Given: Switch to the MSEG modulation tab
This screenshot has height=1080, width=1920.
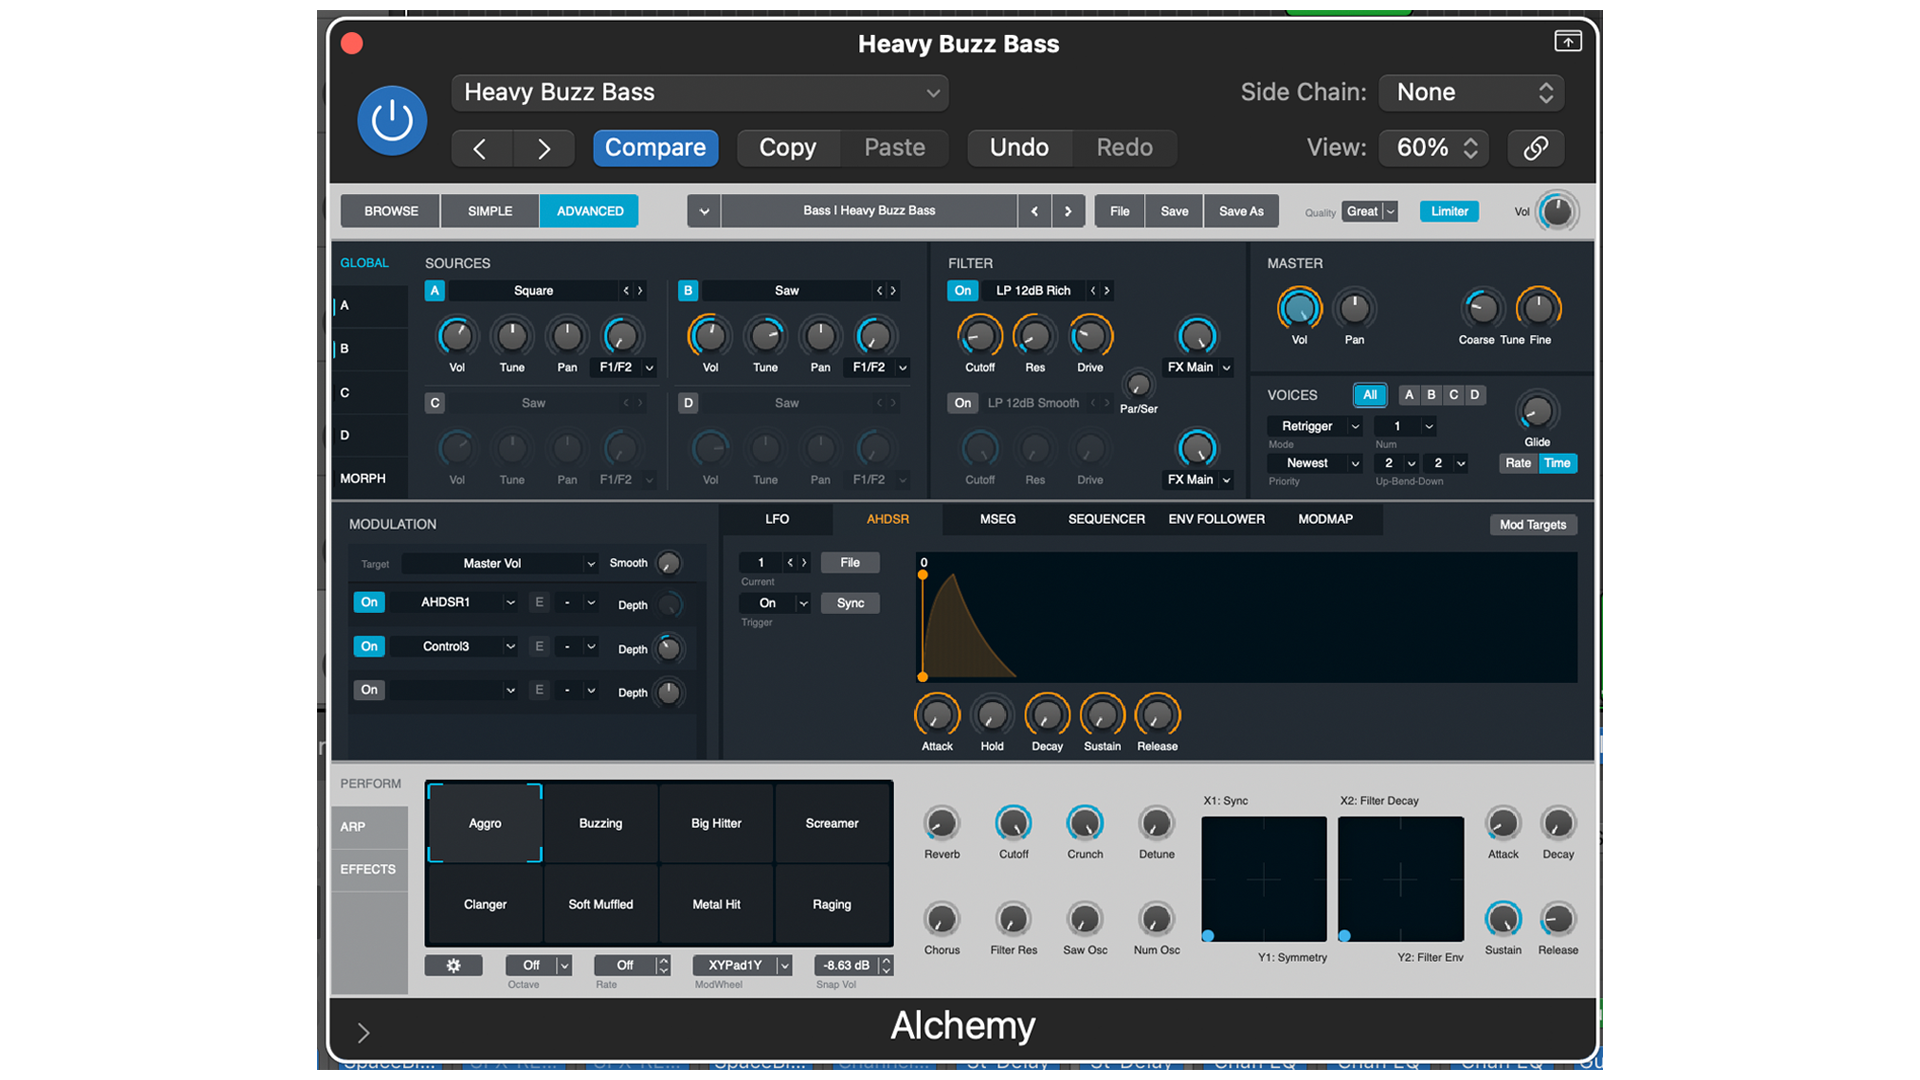Looking at the screenshot, I should [x=997, y=519].
